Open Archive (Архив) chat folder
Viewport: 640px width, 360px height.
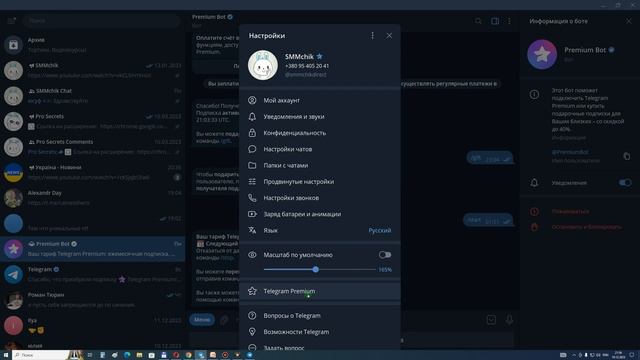click(x=93, y=45)
